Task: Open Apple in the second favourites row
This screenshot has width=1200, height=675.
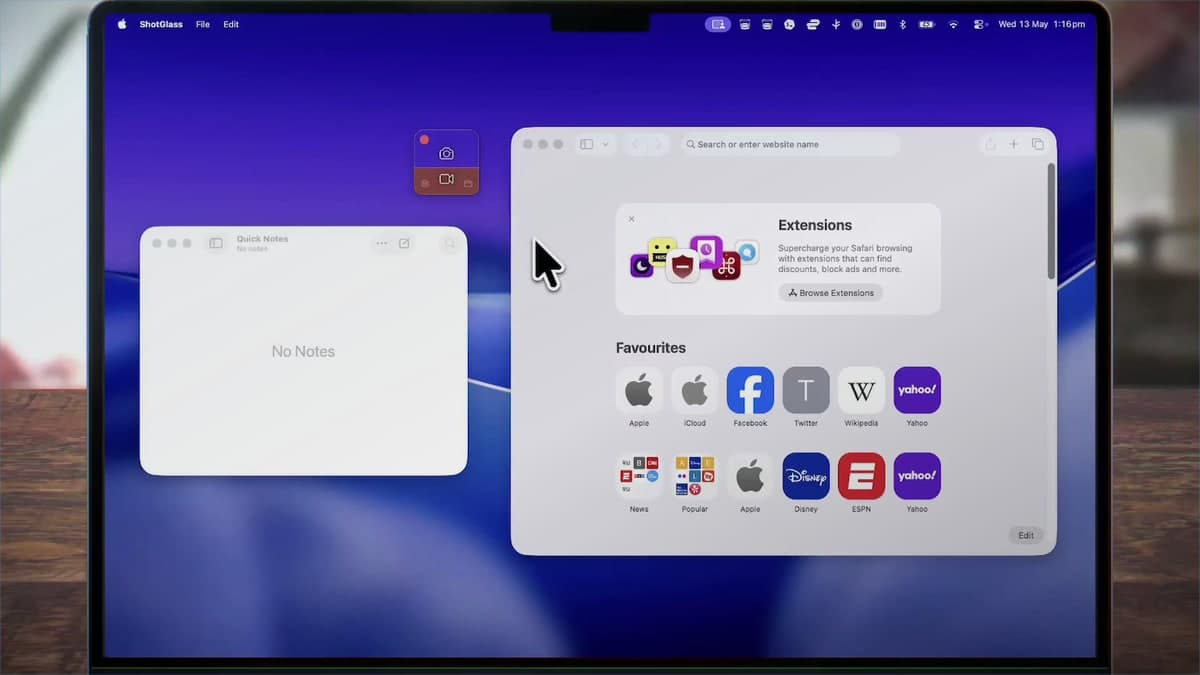Action: pyautogui.click(x=750, y=476)
